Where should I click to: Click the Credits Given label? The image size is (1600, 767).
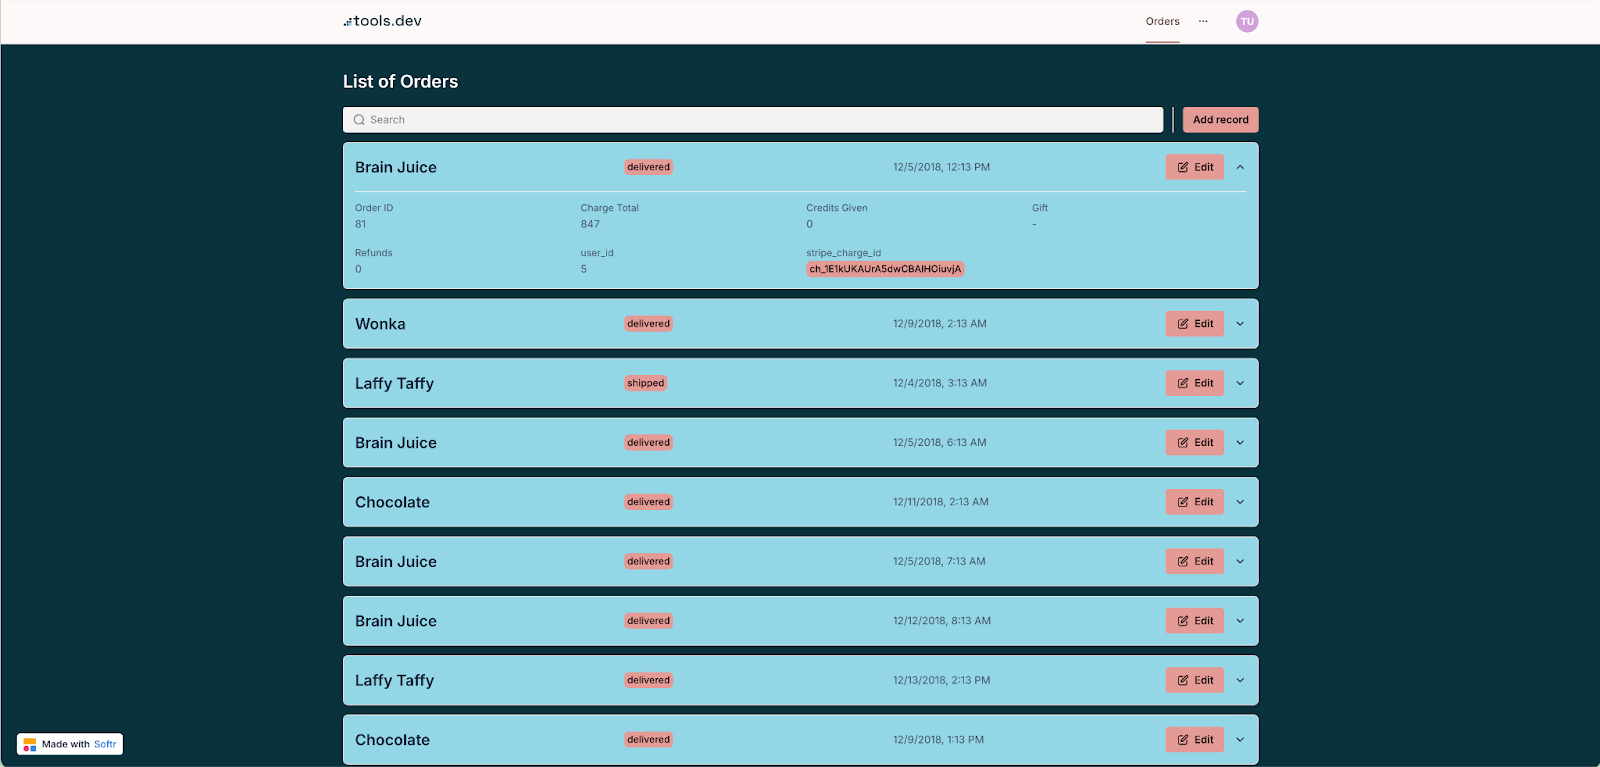click(x=837, y=208)
